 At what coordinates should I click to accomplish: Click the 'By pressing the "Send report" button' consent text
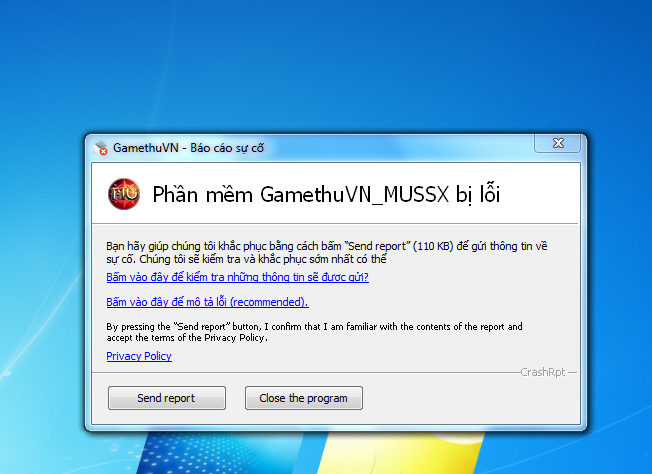coord(314,332)
